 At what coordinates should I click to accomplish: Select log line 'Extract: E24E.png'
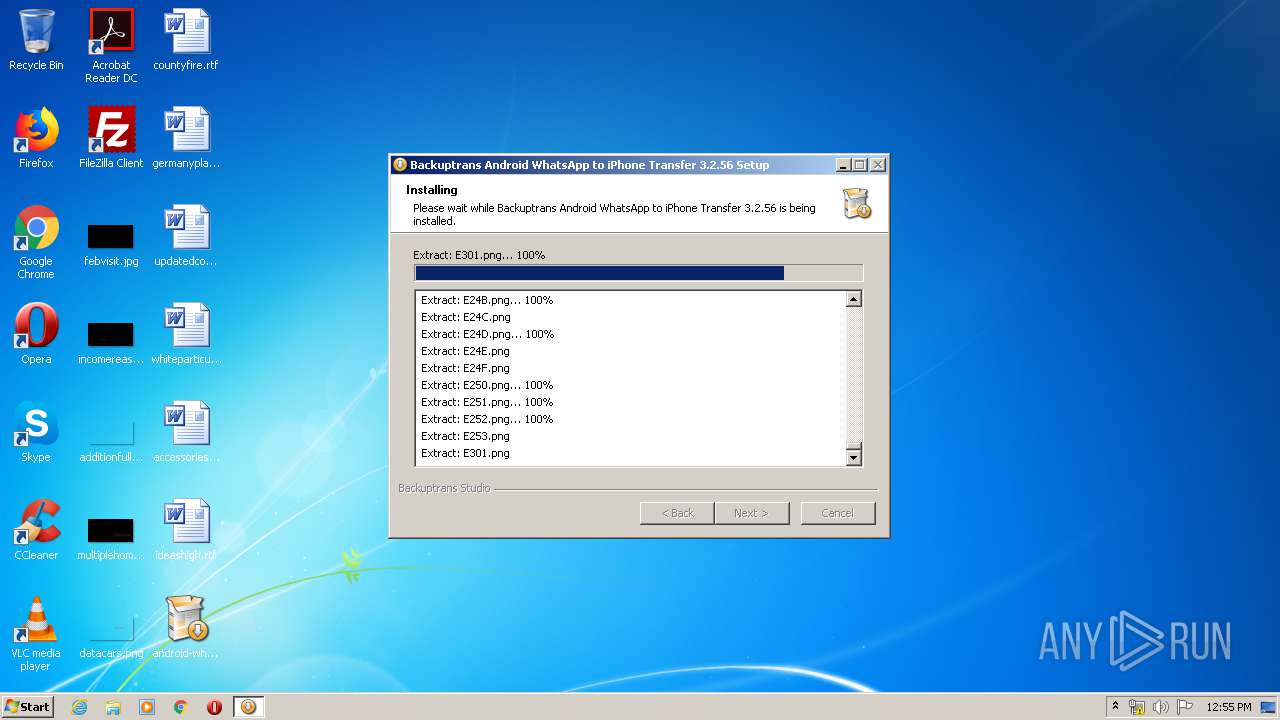coord(466,351)
